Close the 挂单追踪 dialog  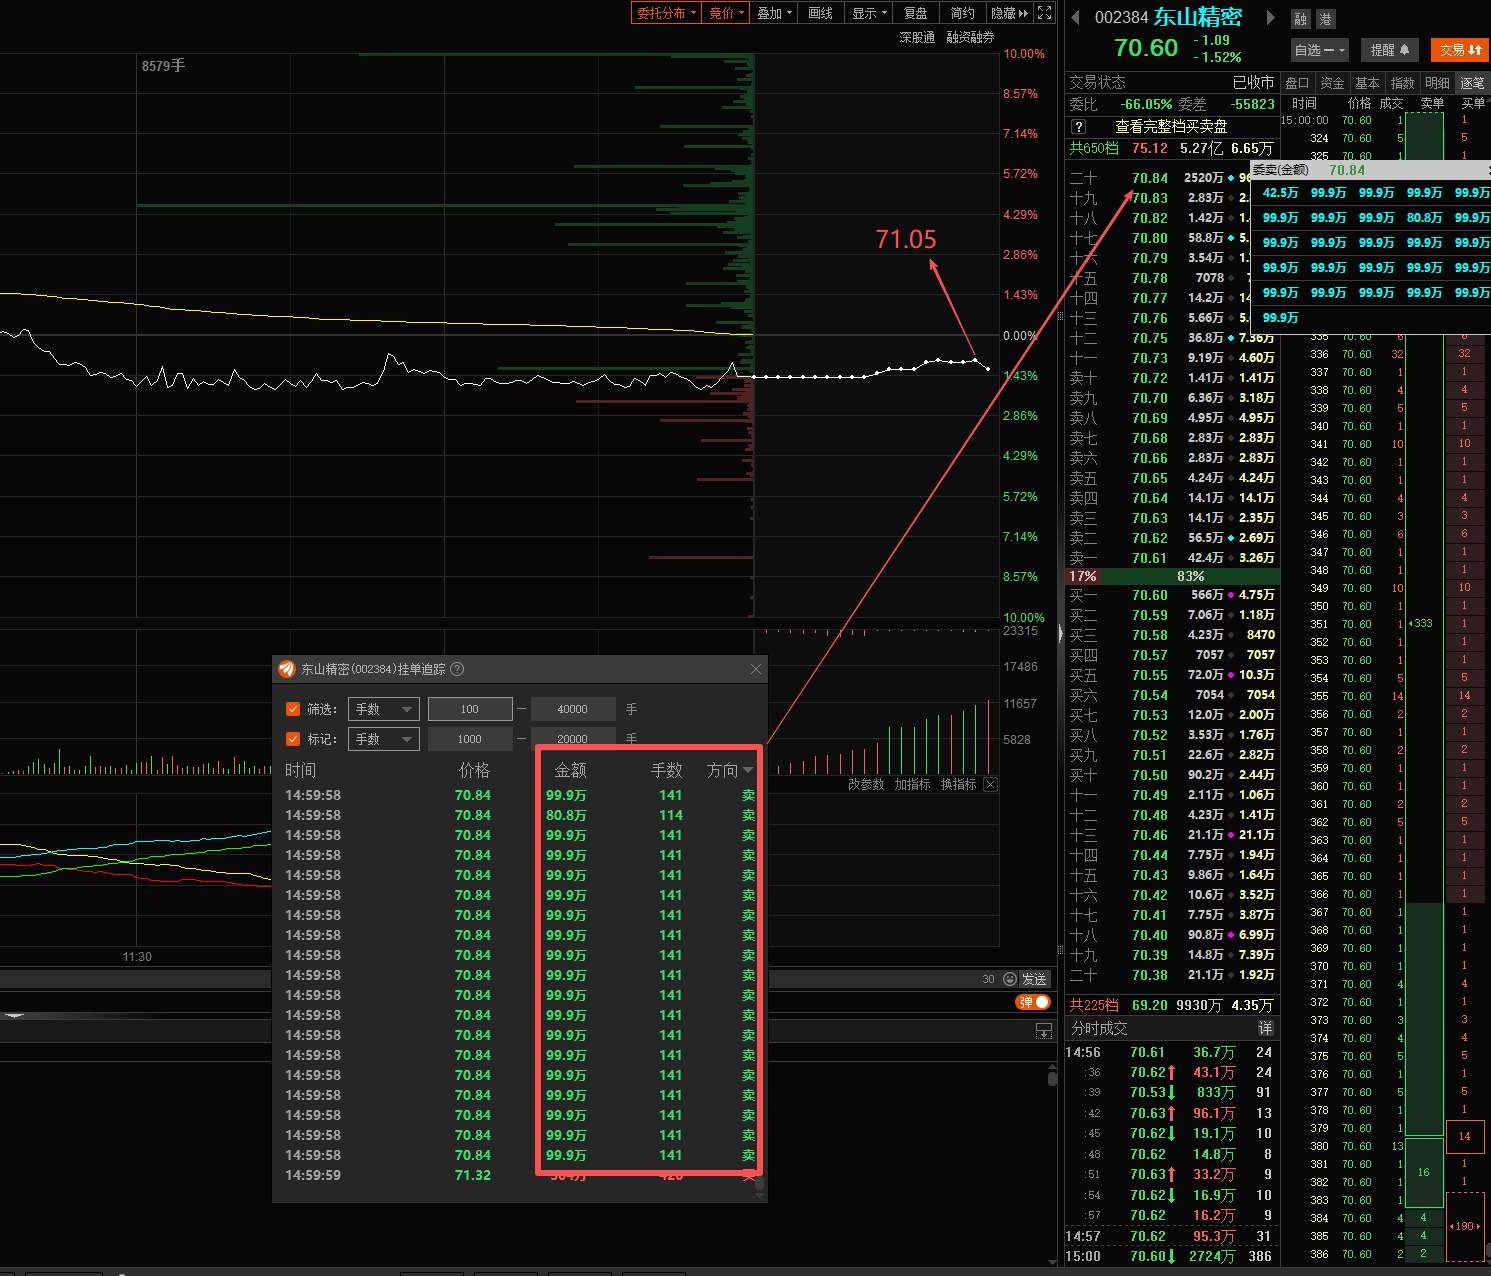[x=756, y=669]
